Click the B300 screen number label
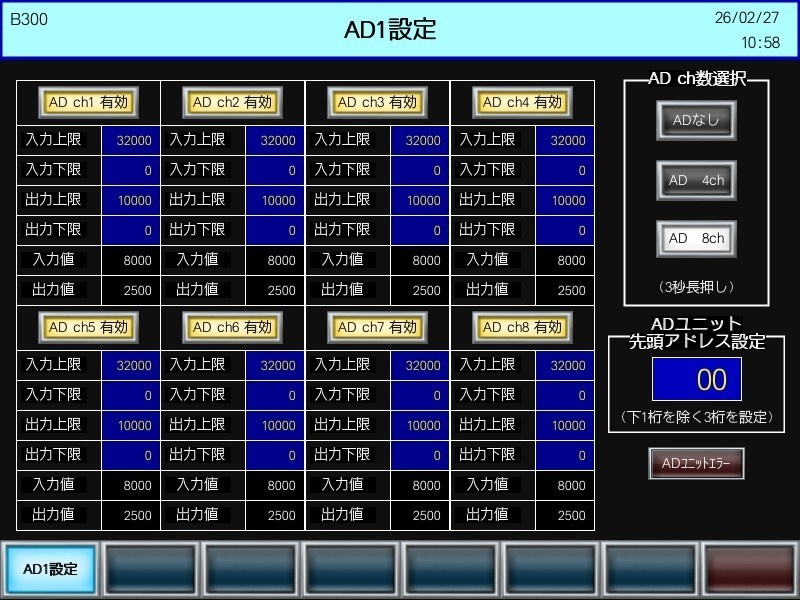800x600 pixels. (29, 19)
